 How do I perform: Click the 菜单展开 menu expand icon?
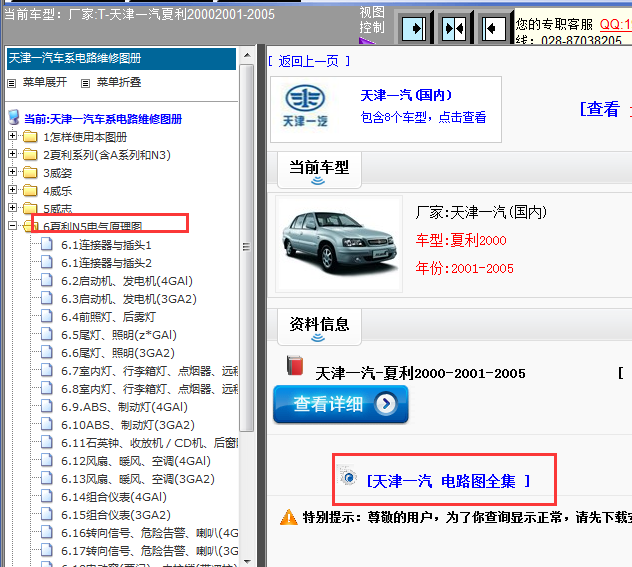click(12, 83)
